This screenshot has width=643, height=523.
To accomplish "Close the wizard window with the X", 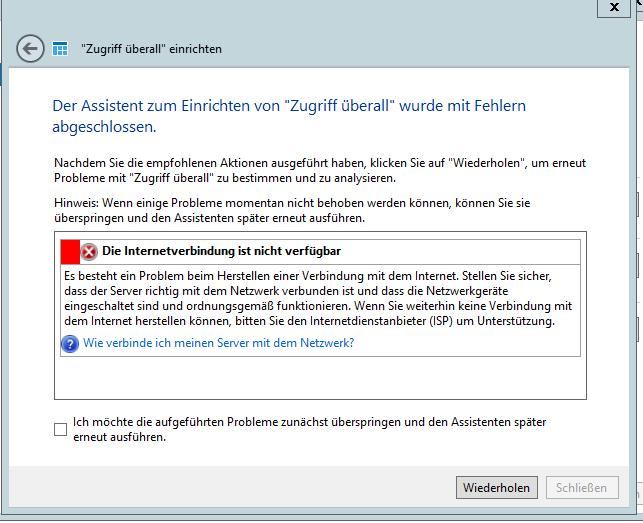I will tap(613, 7).
